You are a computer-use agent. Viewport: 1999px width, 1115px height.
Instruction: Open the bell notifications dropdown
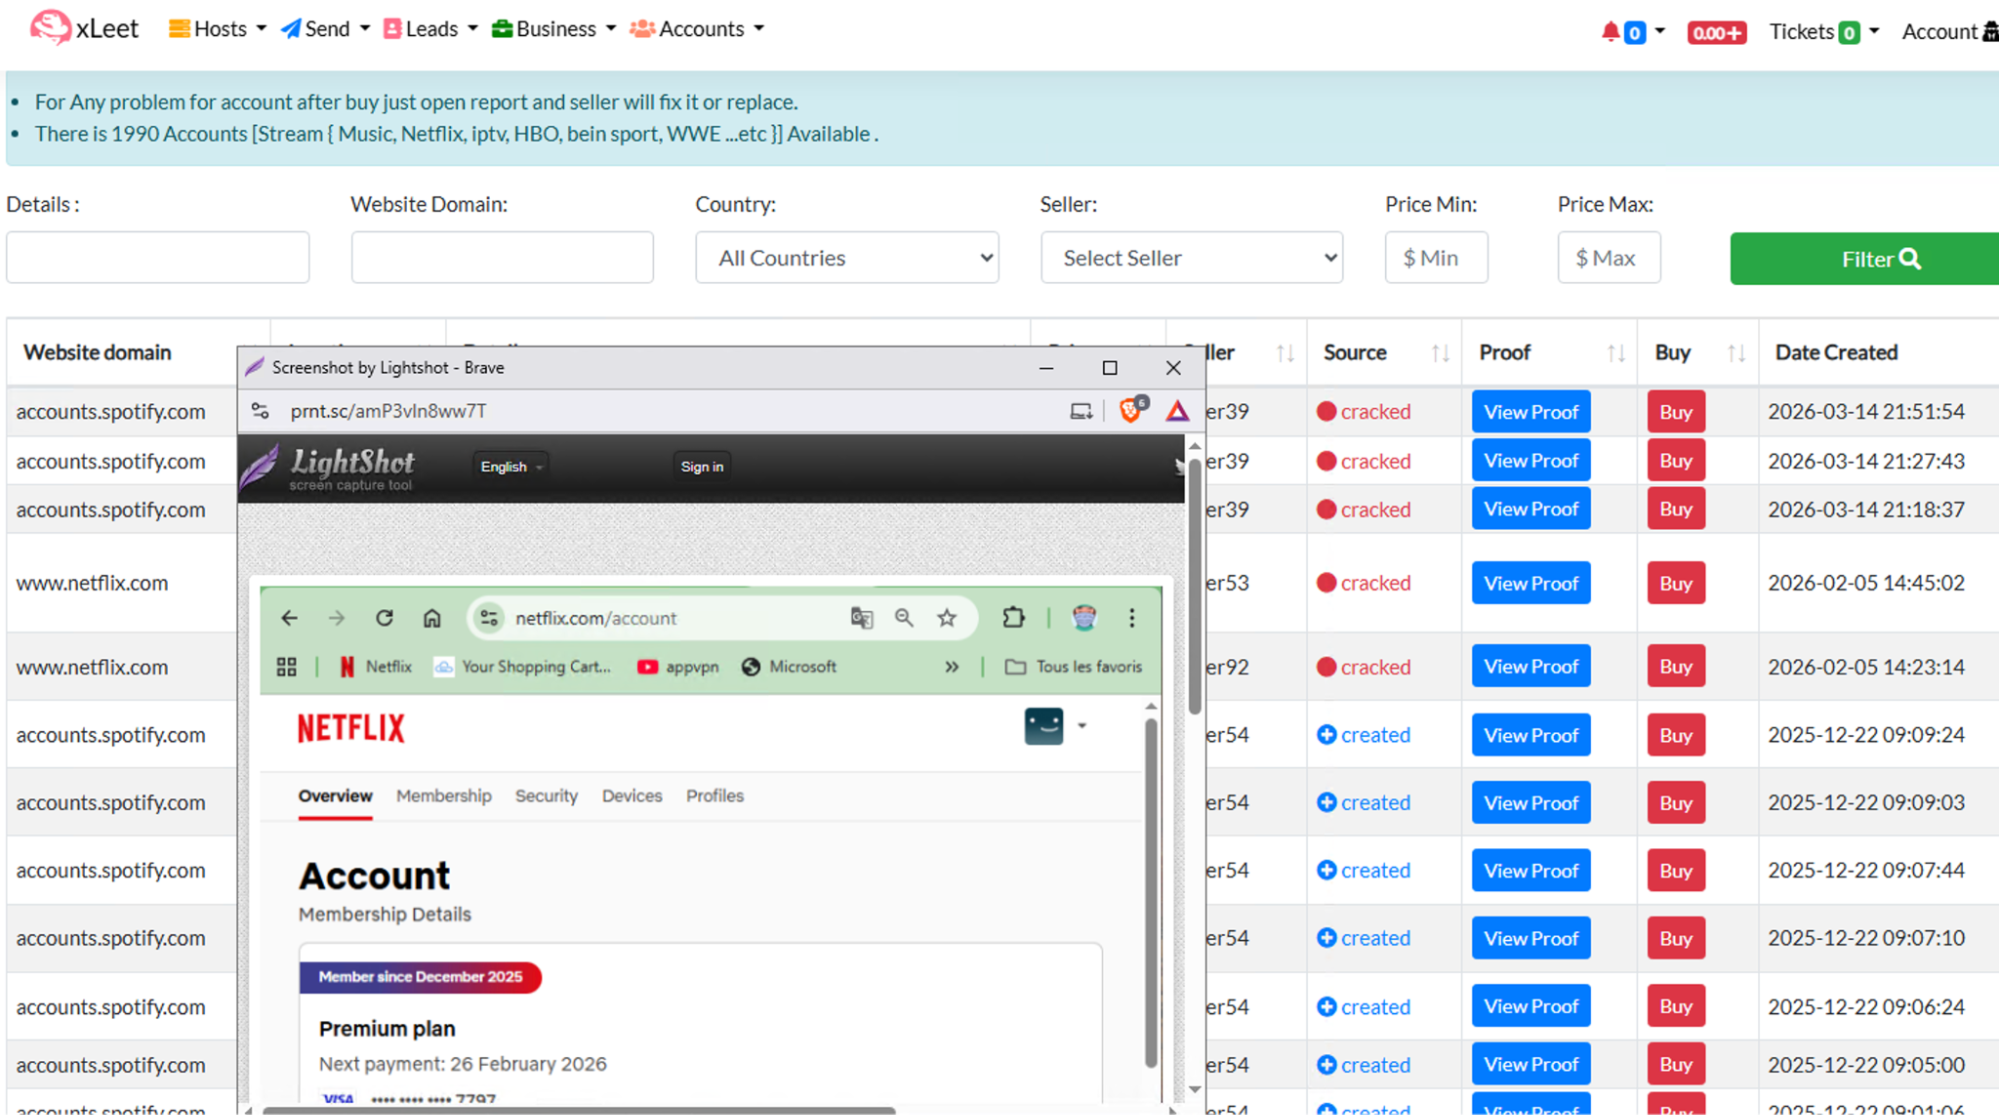[1632, 32]
